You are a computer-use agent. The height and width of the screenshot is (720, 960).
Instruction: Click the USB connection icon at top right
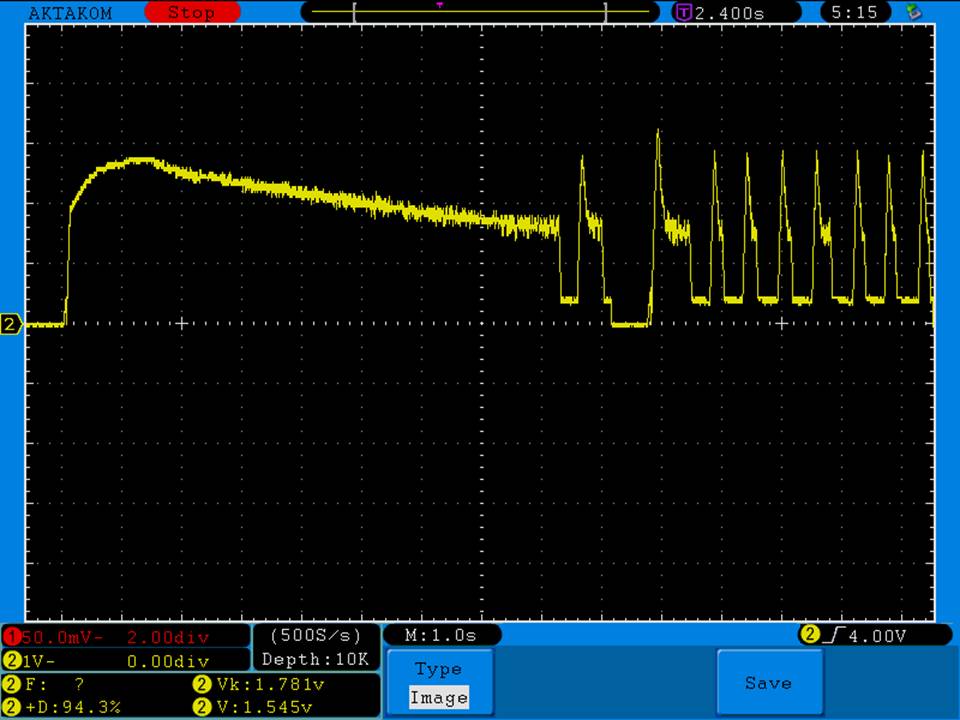912,13
